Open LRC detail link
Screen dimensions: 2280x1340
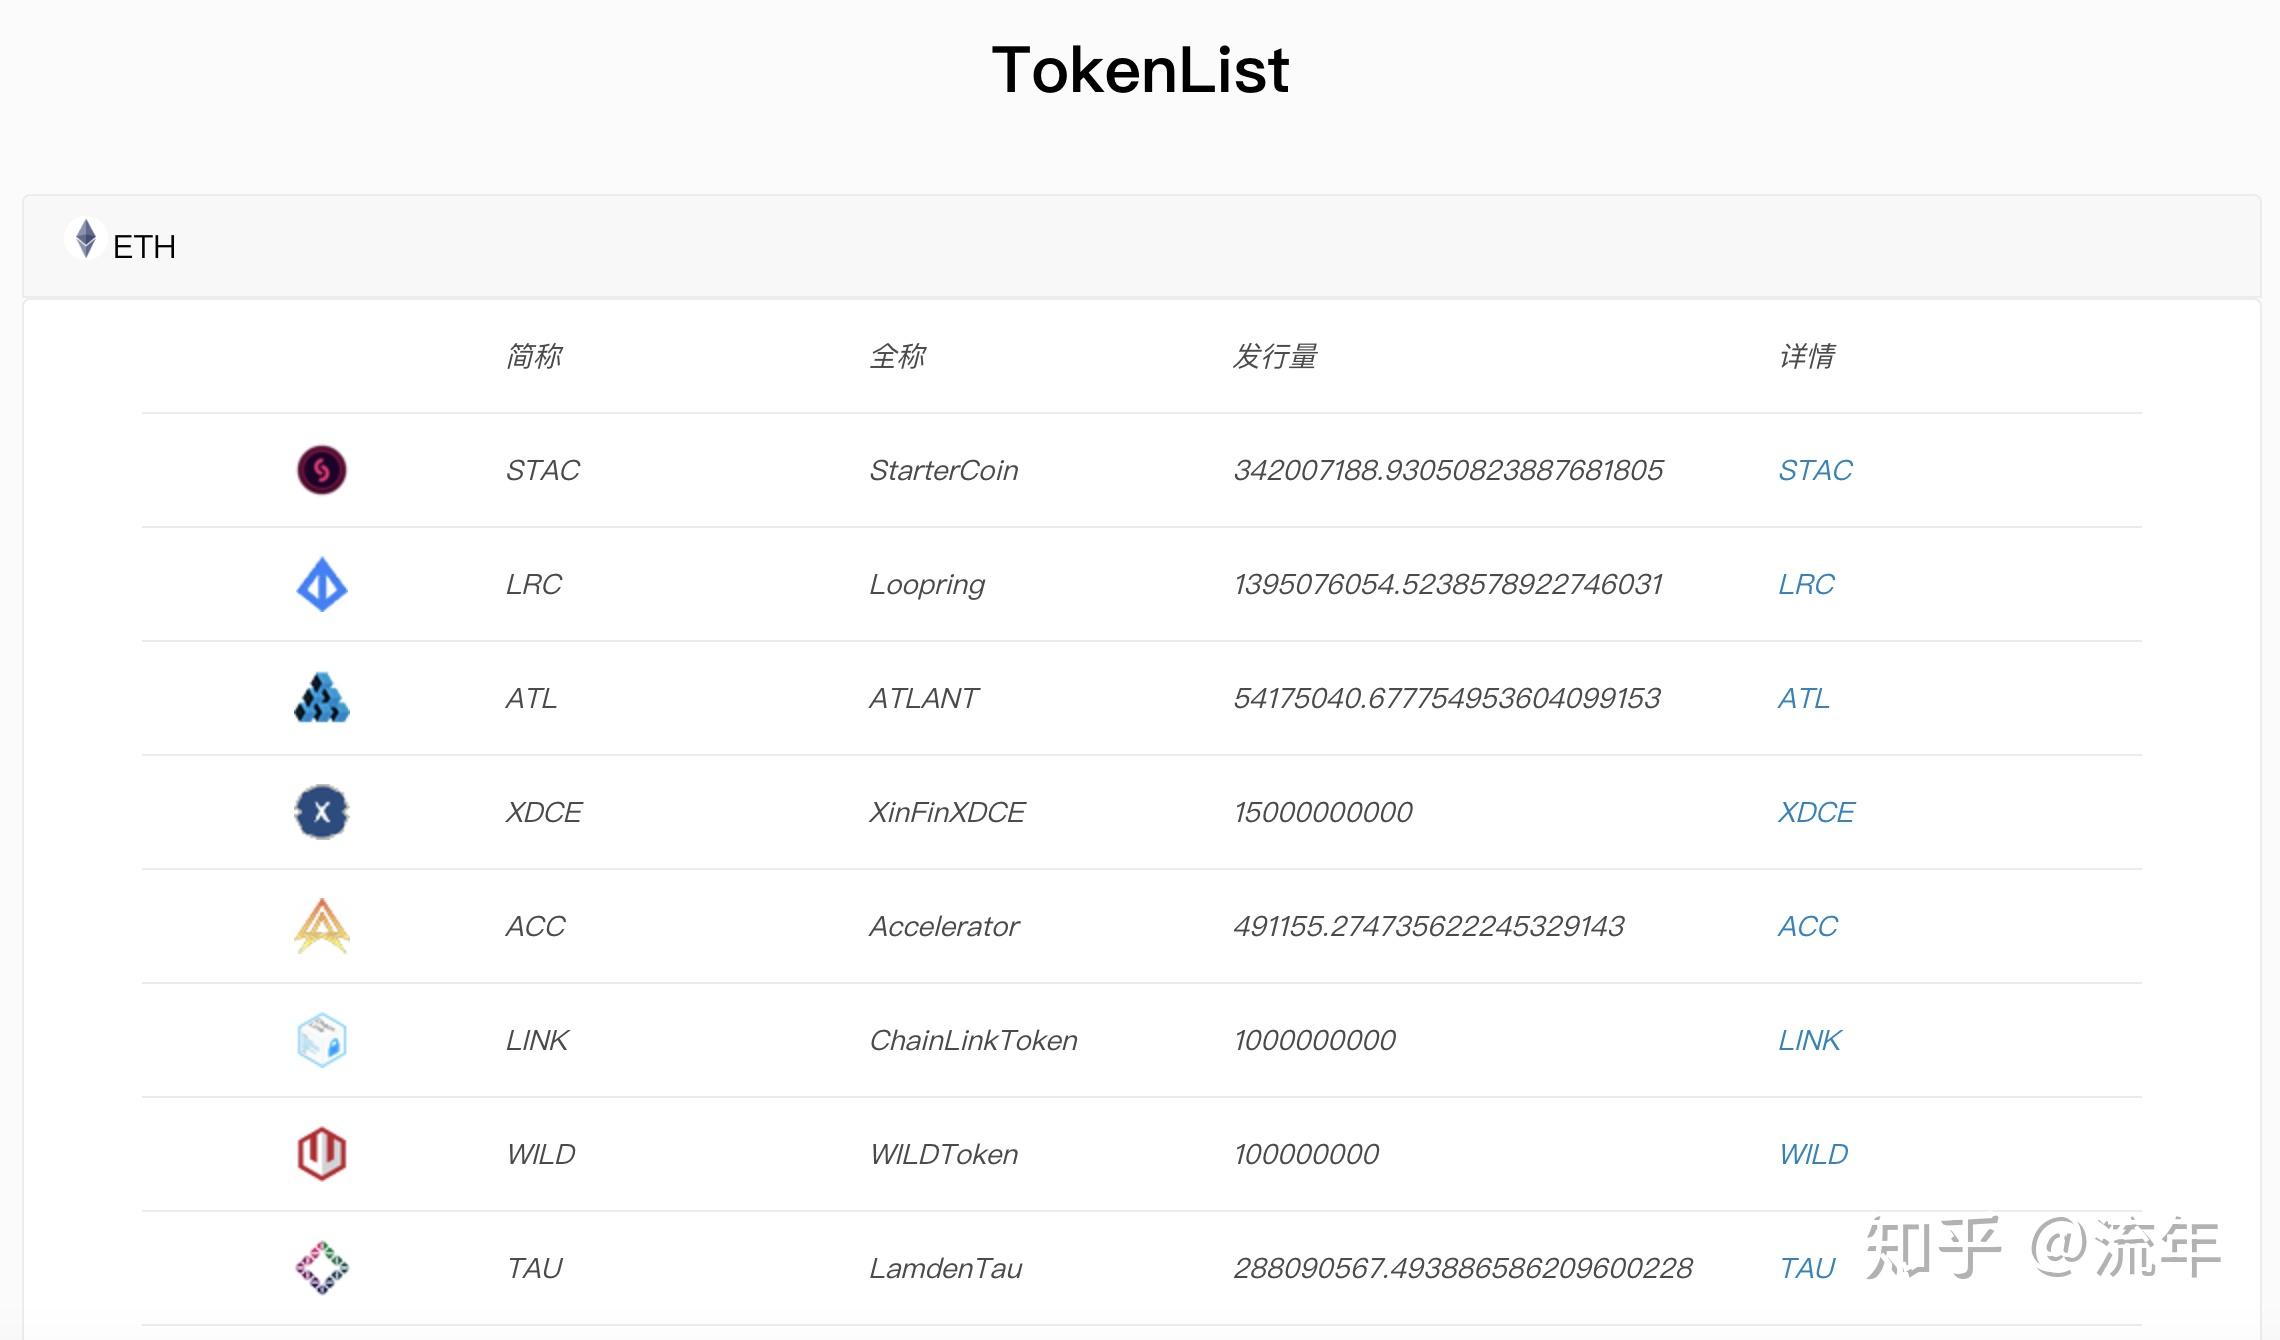(1806, 584)
